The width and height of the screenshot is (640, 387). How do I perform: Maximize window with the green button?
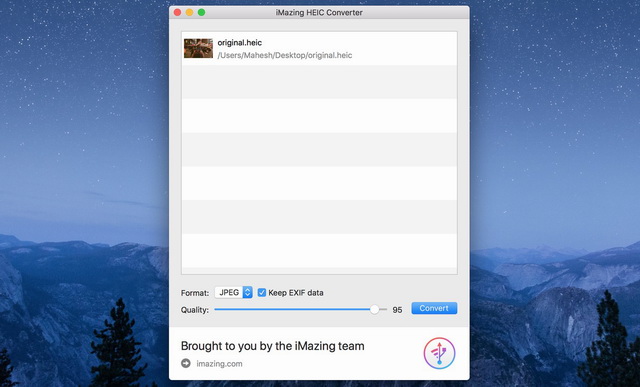201,12
